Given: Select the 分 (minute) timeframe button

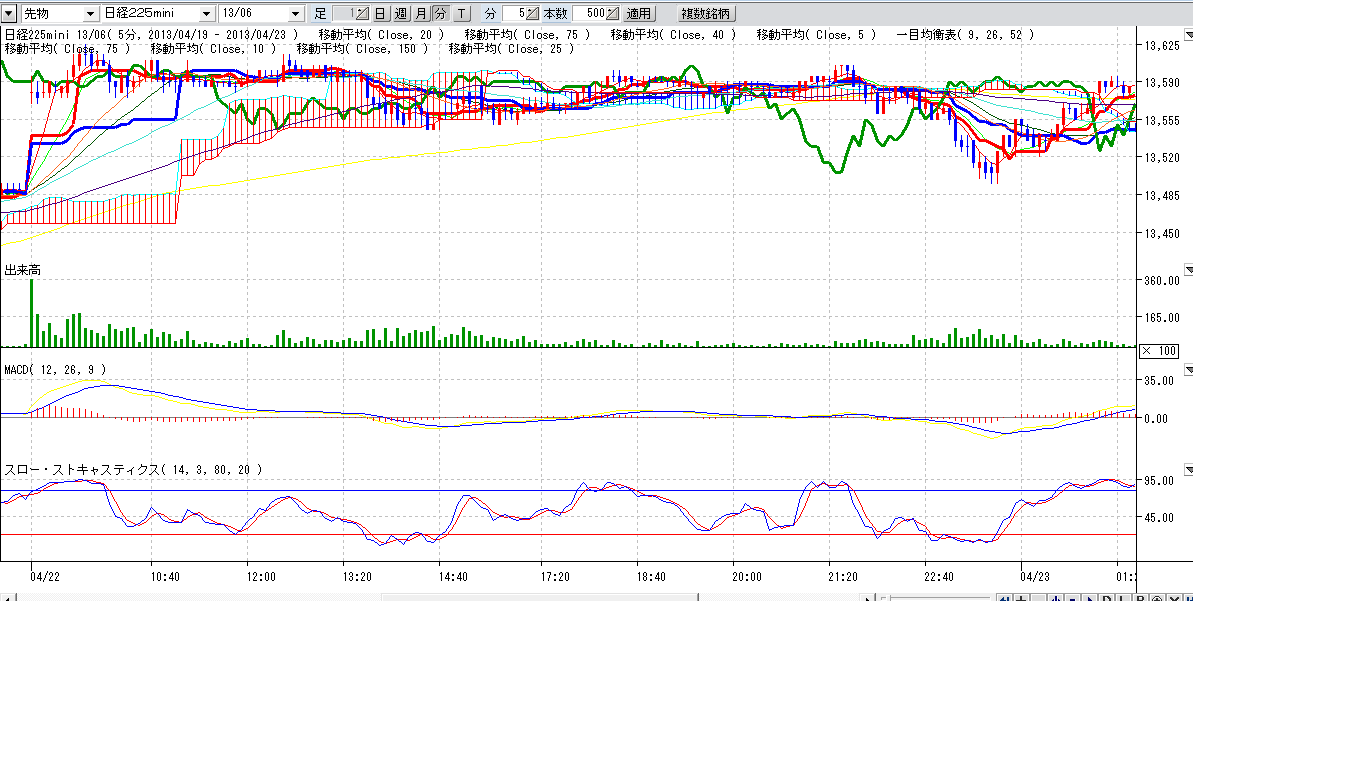Looking at the screenshot, I should pyautogui.click(x=440, y=14).
